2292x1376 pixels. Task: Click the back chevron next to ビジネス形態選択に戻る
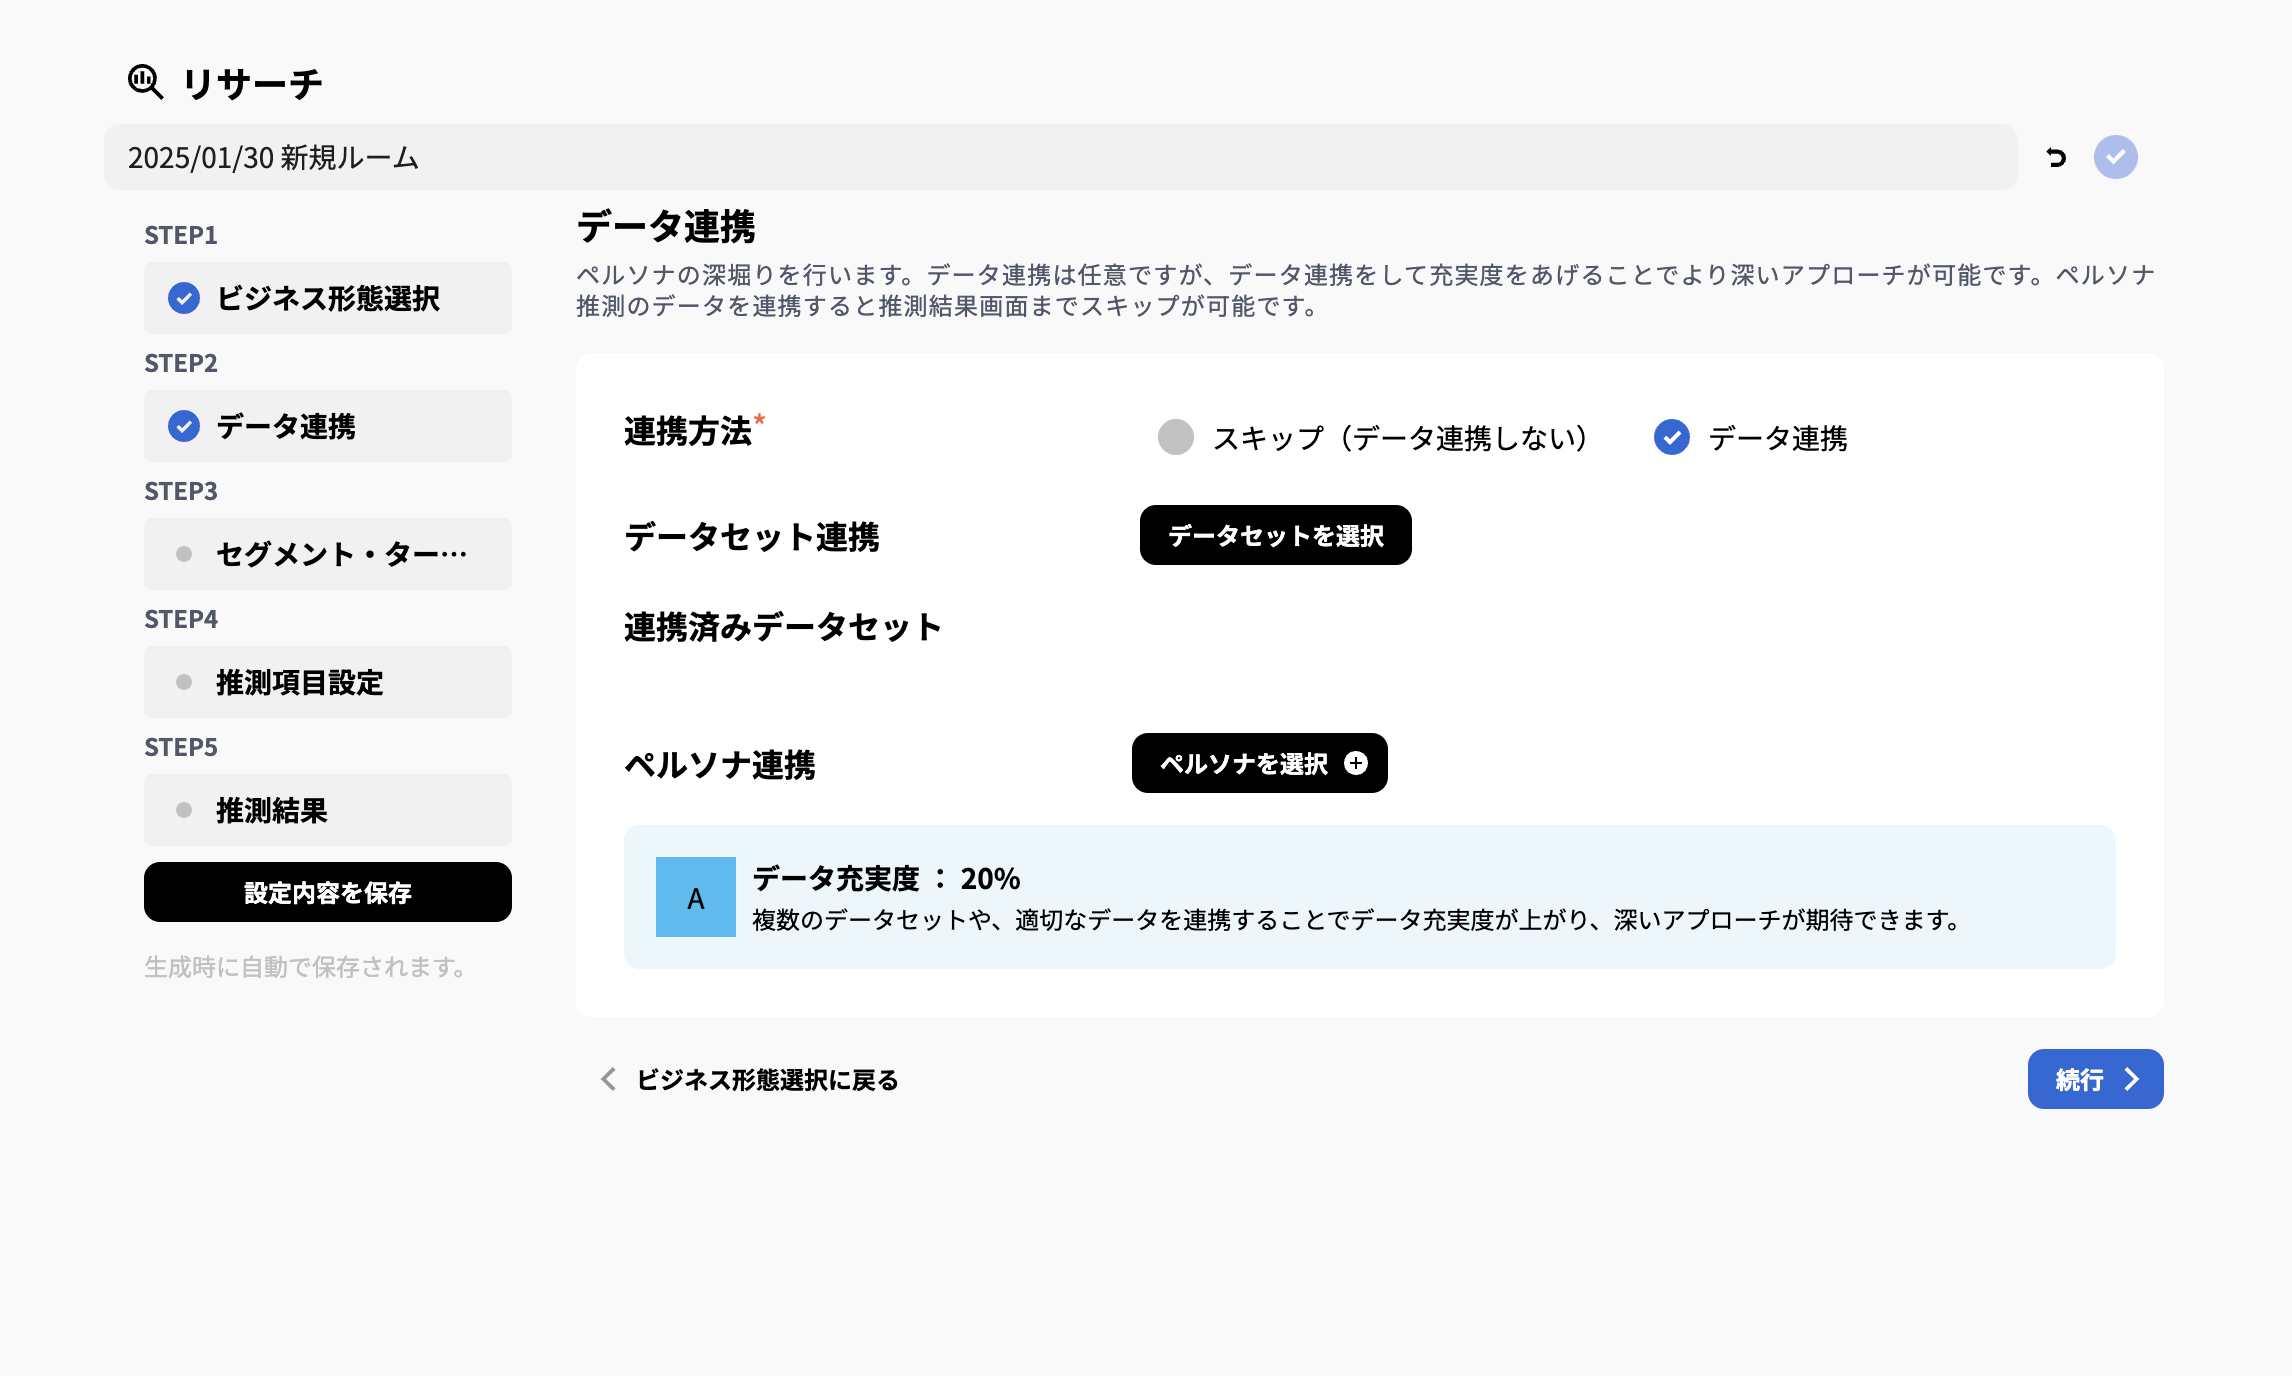[x=606, y=1080]
